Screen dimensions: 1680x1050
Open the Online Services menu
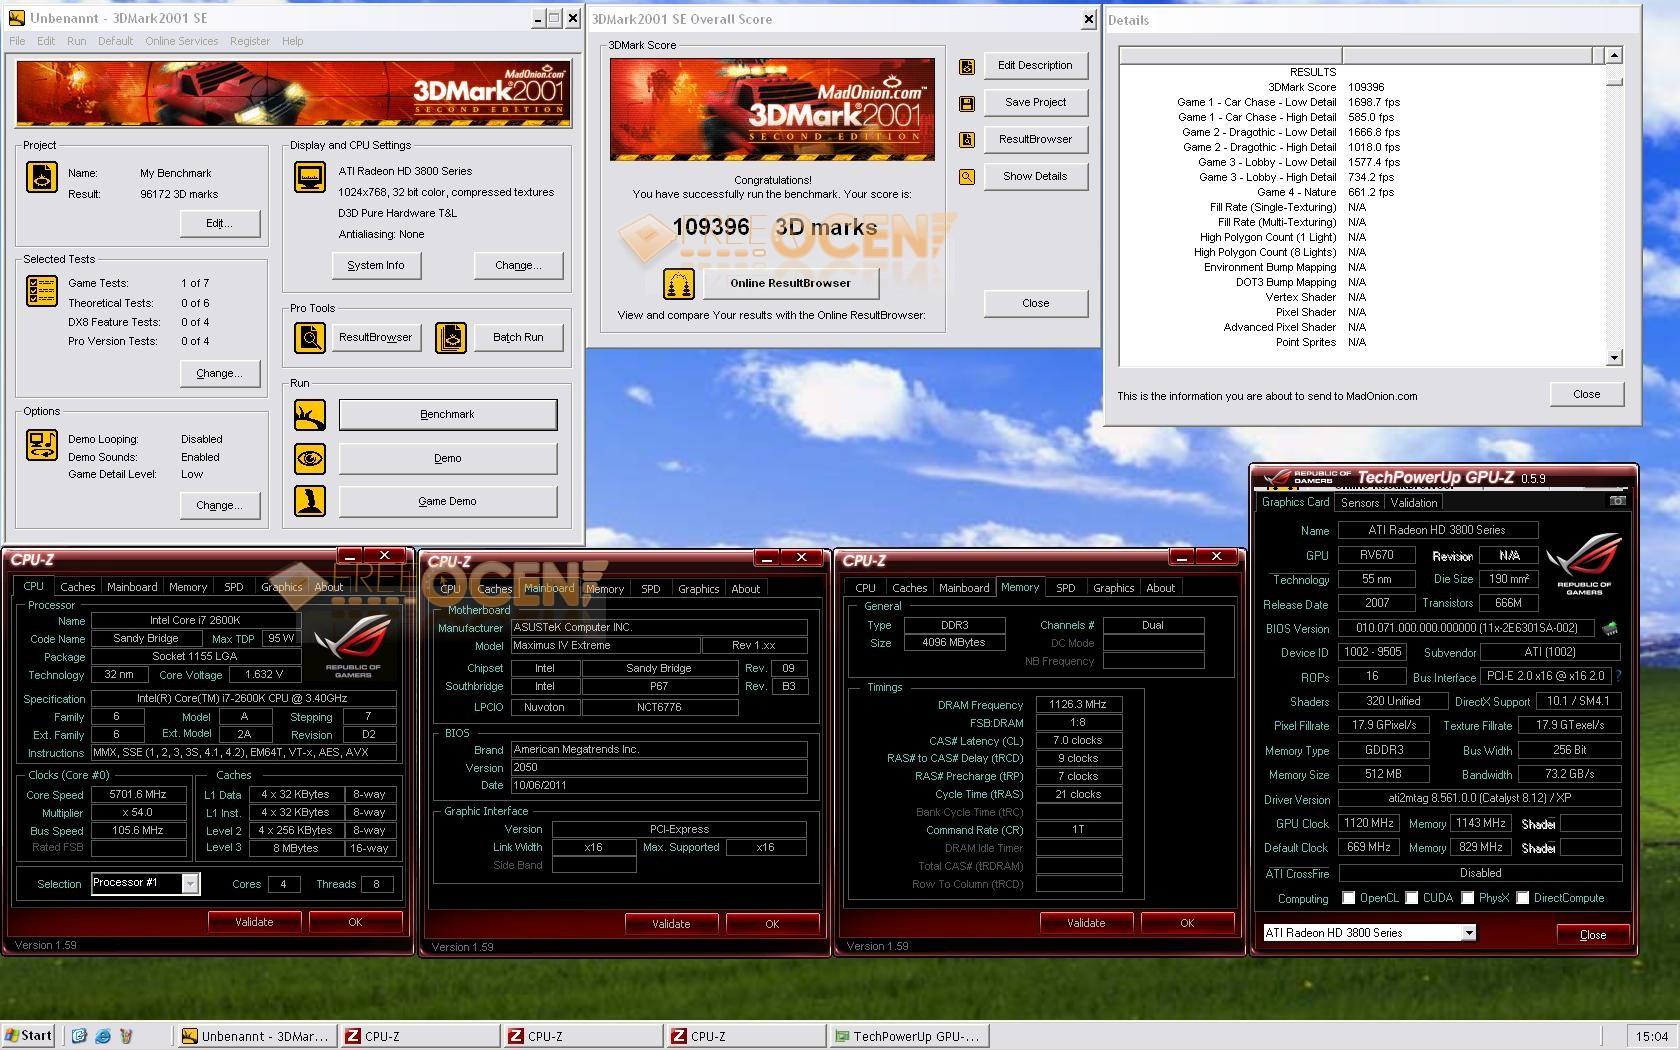(x=181, y=41)
